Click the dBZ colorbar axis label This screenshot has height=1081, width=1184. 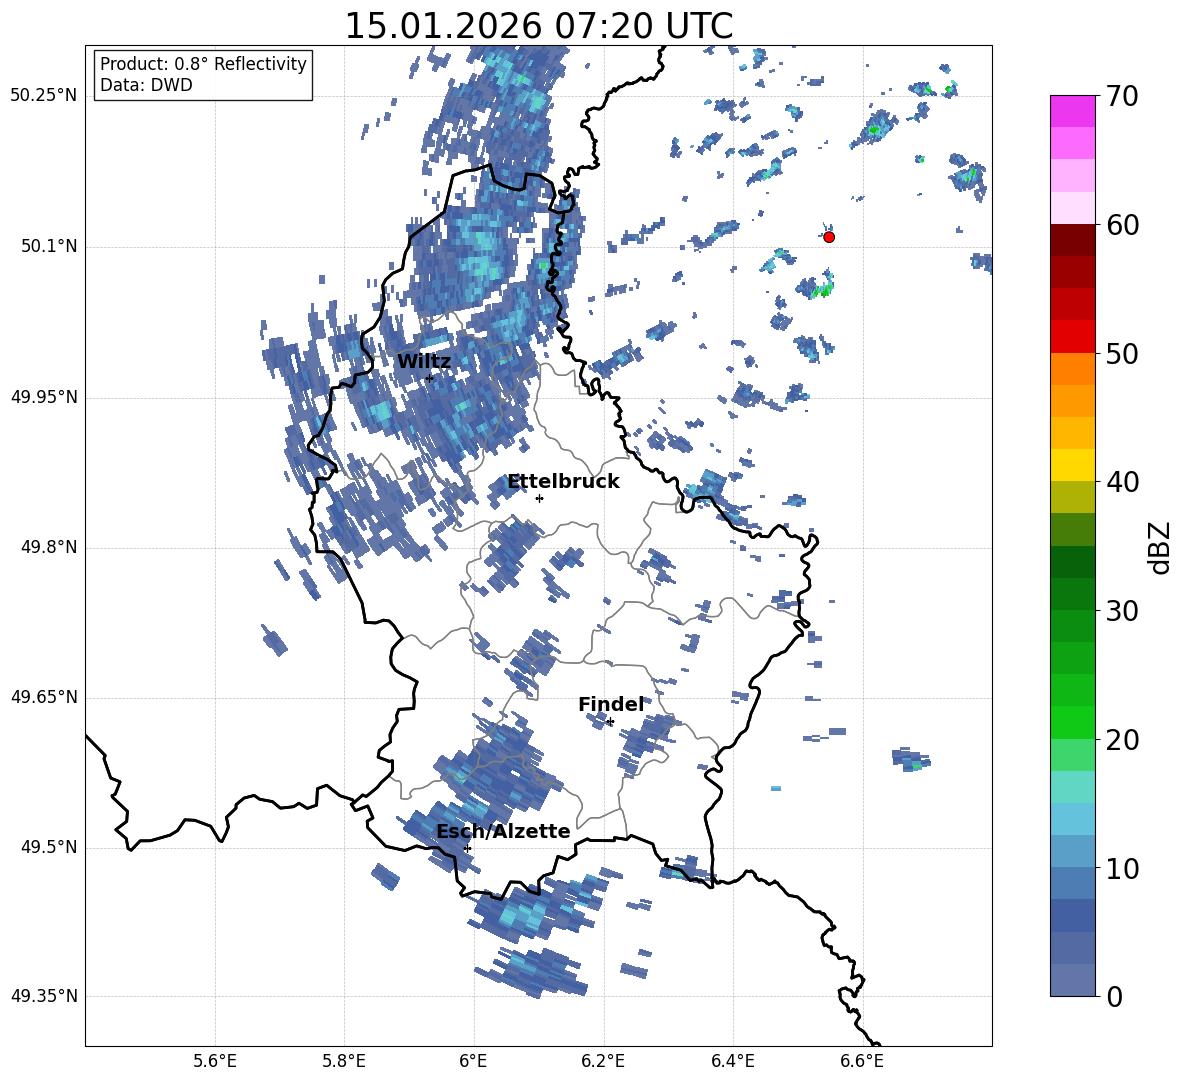[1161, 547]
